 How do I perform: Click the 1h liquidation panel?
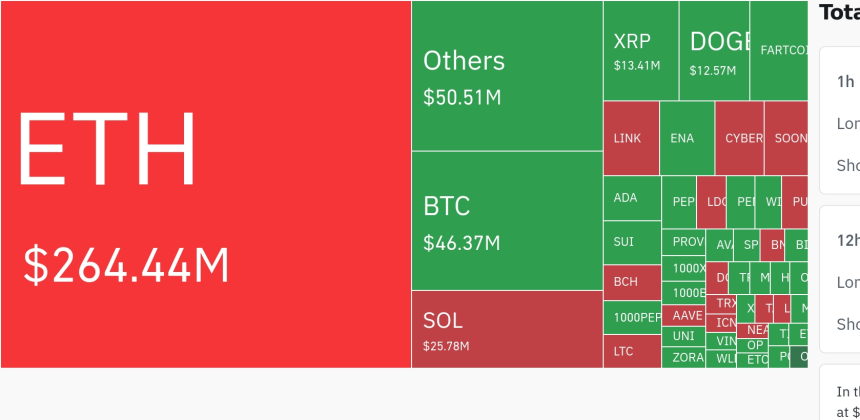tap(838, 120)
